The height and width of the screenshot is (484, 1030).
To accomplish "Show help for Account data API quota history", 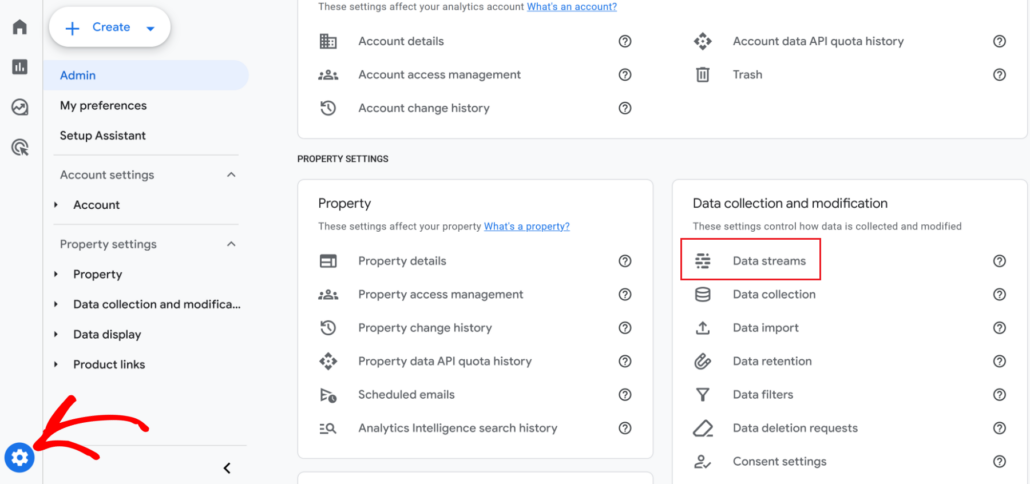I will [x=999, y=41].
